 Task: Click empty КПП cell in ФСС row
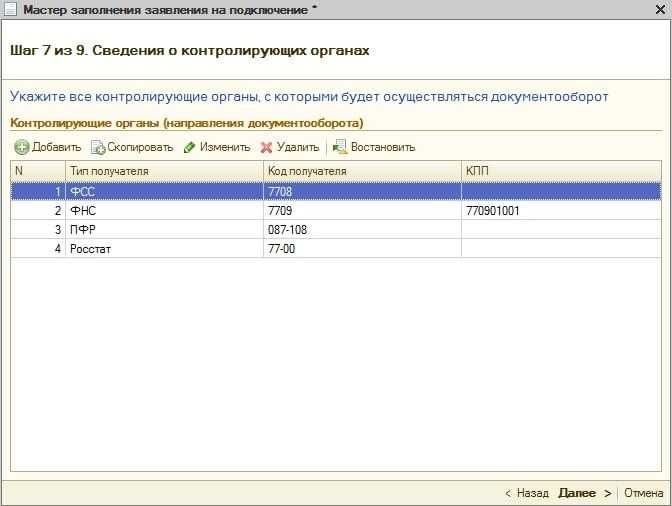[x=561, y=191]
